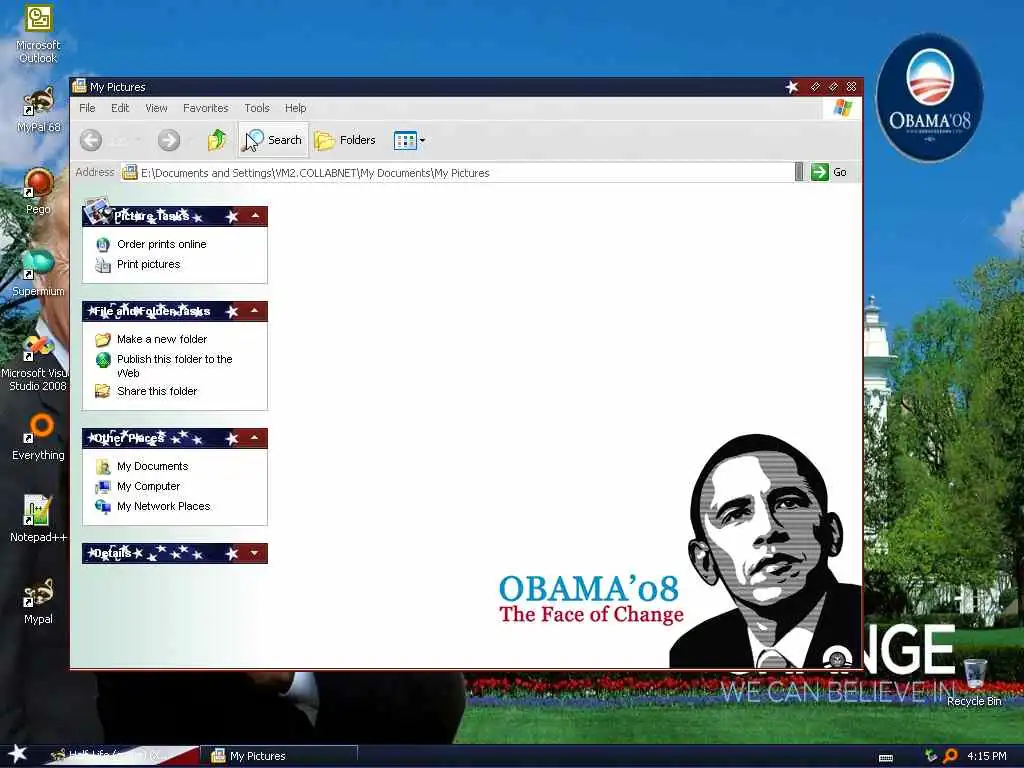
Task: Open the address bar dropdown
Action: (799, 172)
